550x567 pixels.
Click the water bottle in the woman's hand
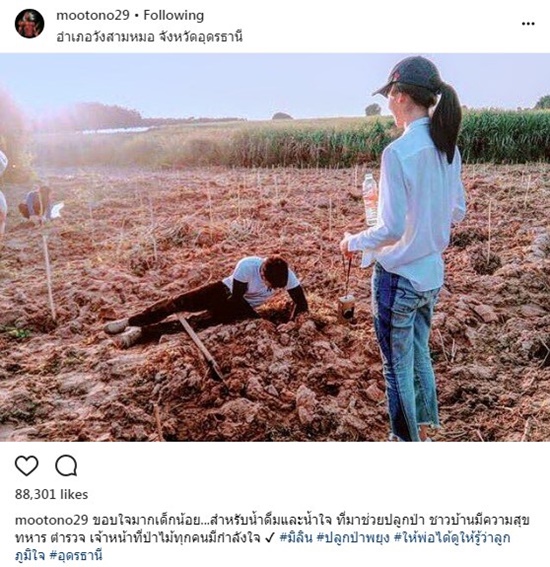click(x=370, y=199)
